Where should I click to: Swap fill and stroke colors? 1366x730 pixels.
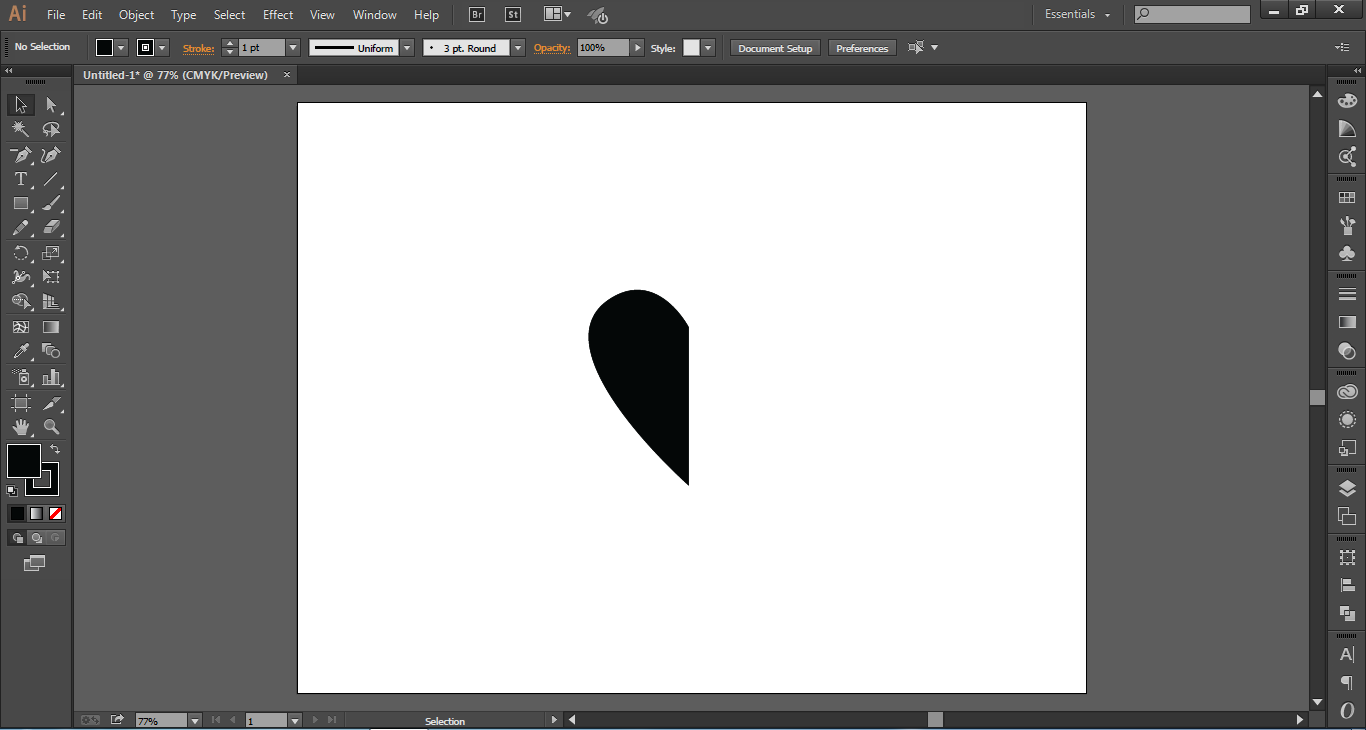point(56,449)
